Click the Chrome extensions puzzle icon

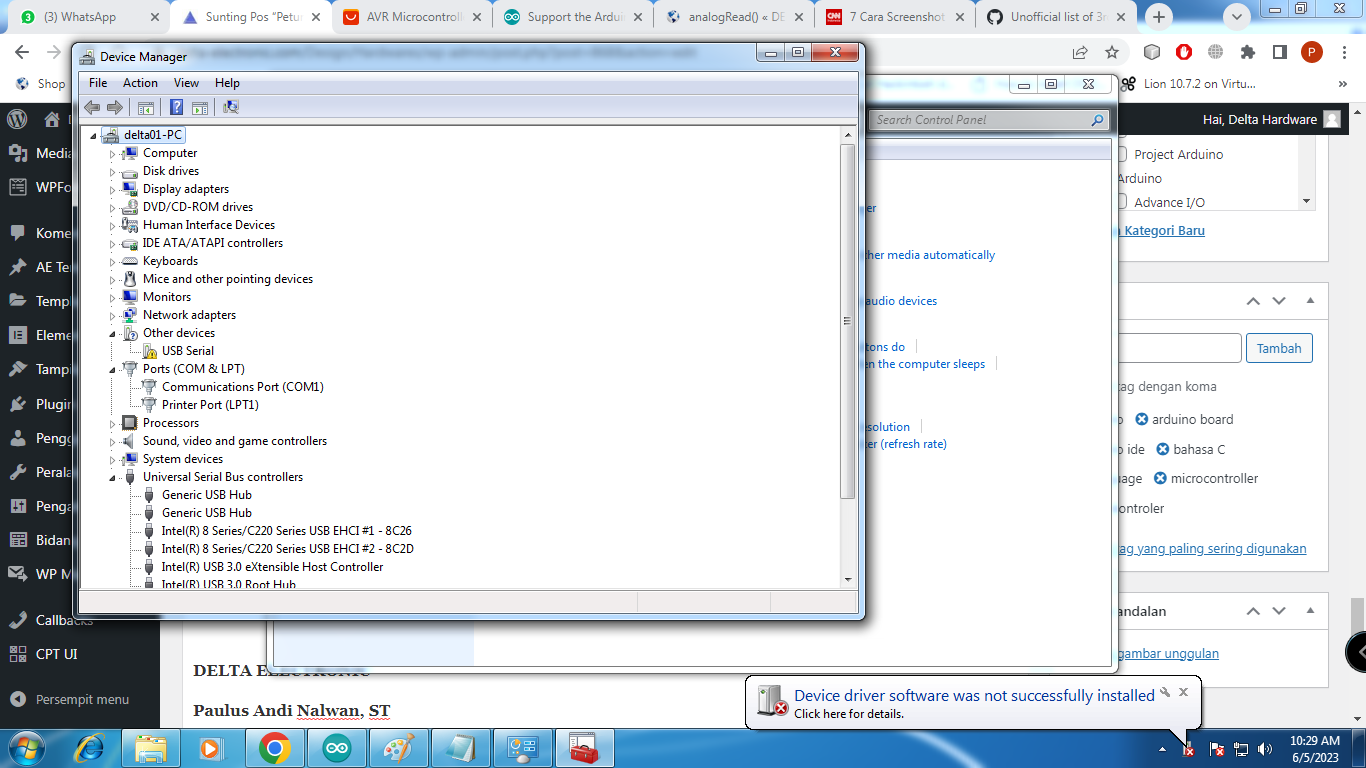[x=1247, y=52]
